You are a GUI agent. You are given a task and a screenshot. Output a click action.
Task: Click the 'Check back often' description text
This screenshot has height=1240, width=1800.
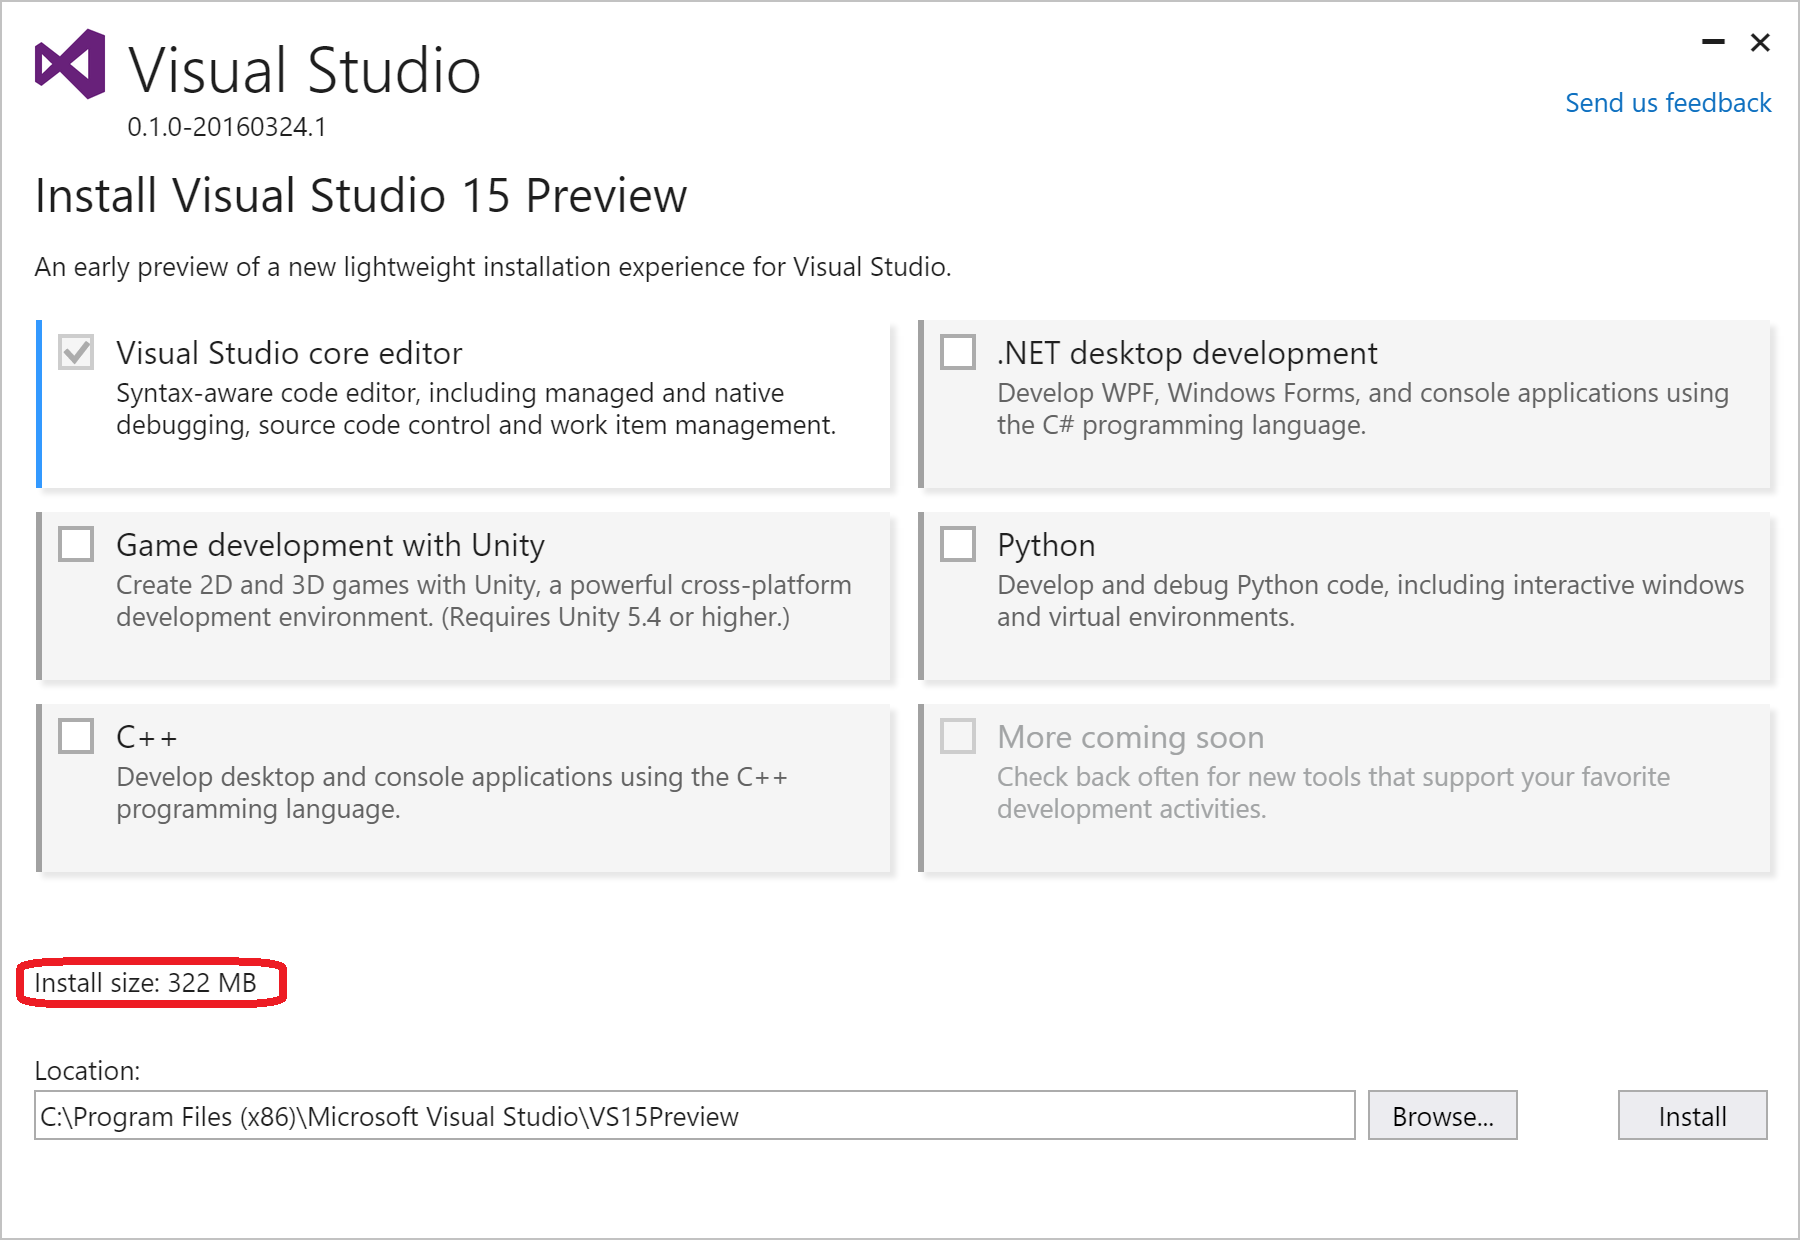pyautogui.click(x=1333, y=793)
